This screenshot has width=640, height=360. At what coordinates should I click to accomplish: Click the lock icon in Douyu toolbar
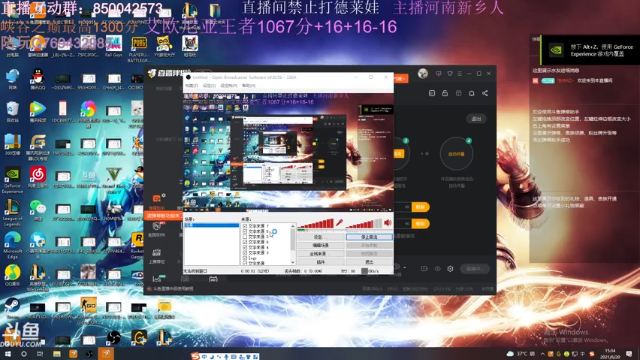[445, 93]
